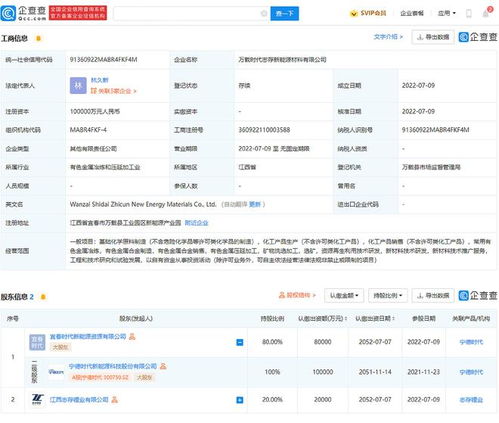
Task: Clear the search box using the gear icon
Action: pos(264,13)
